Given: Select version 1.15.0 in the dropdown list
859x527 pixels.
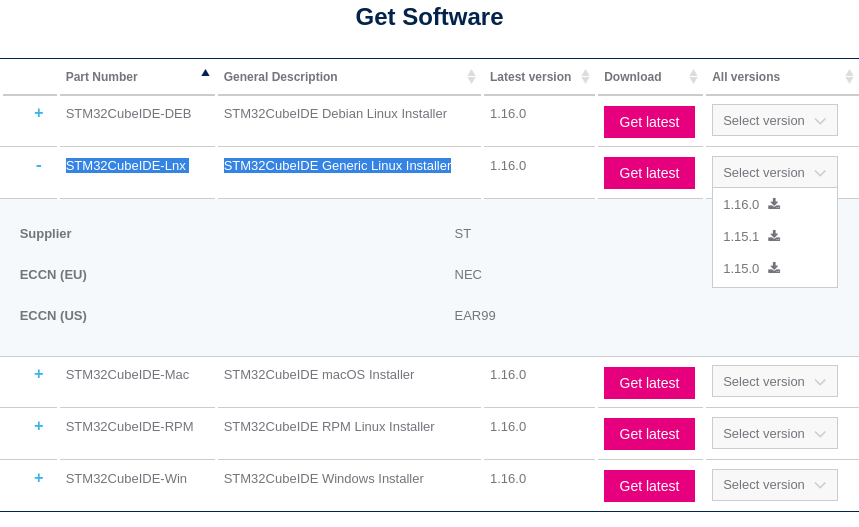Looking at the screenshot, I should point(741,268).
